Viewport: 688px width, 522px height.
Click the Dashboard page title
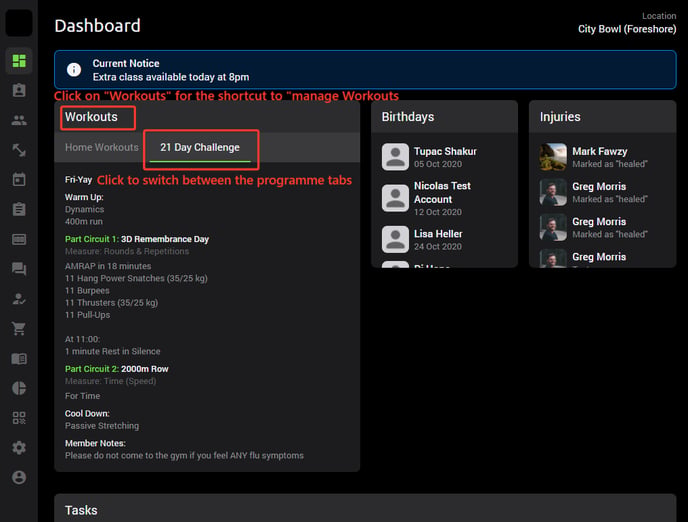(97, 26)
